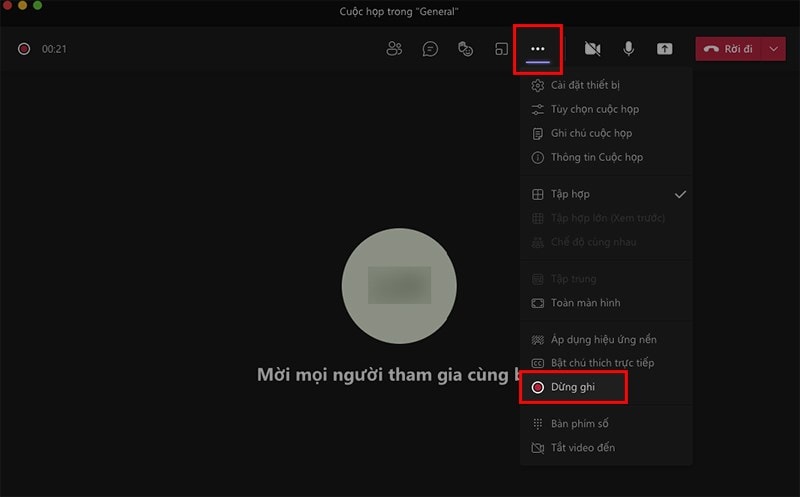The height and width of the screenshot is (497, 800).
Task: Click the CC icon beside Bật chú thích
Action: click(x=537, y=363)
